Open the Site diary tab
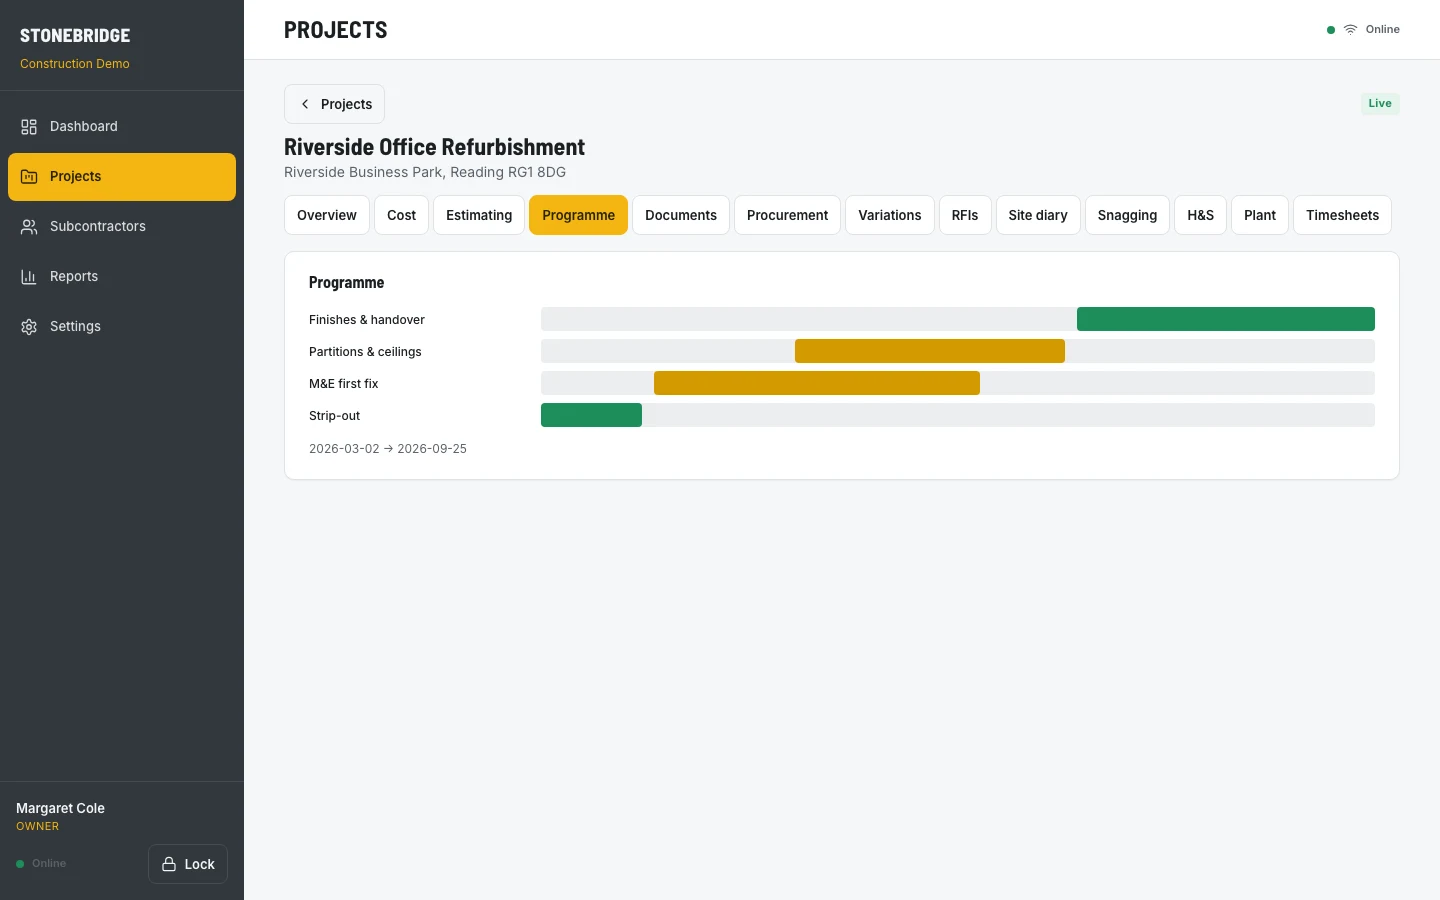The height and width of the screenshot is (900, 1440). [x=1038, y=215]
